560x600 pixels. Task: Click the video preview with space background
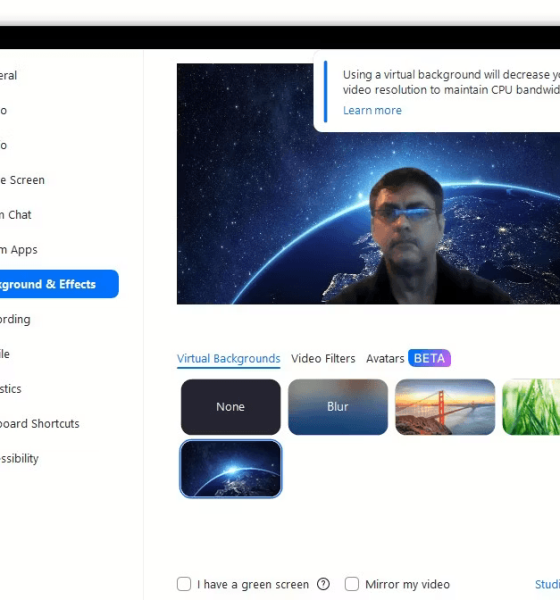click(368, 184)
